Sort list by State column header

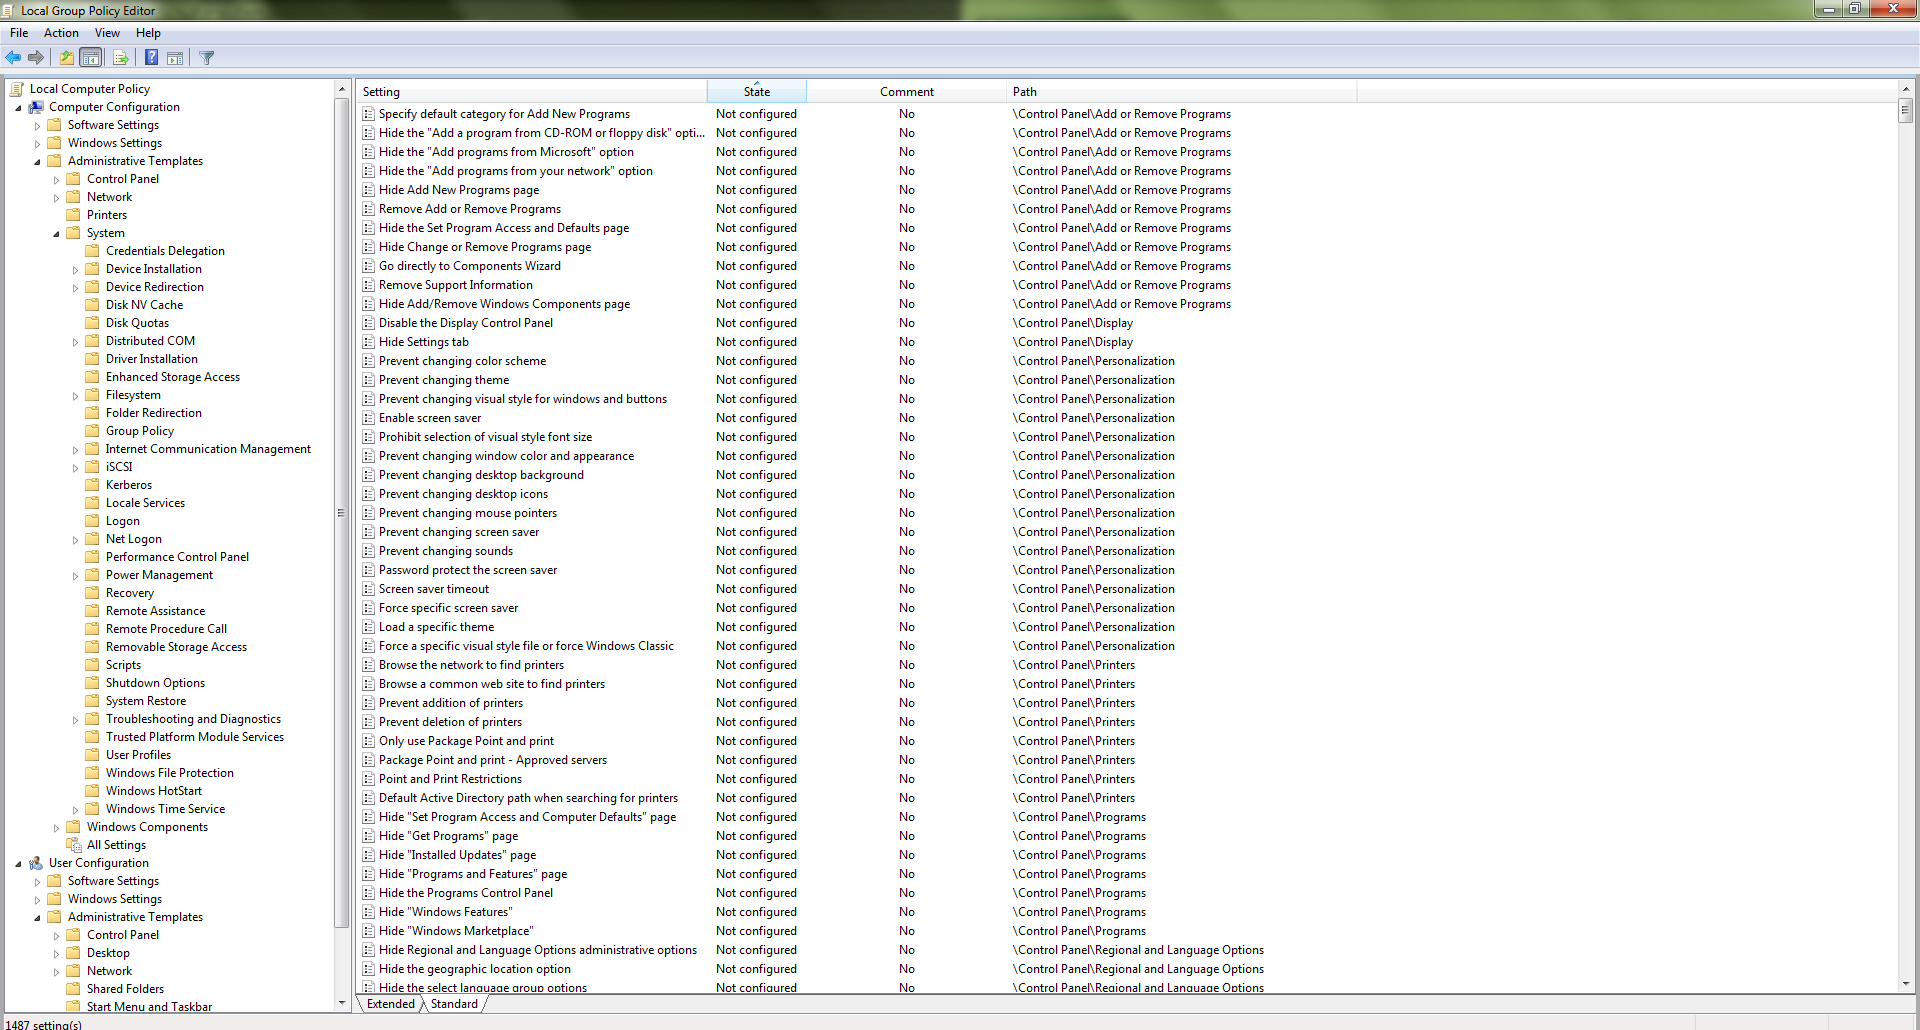757,91
